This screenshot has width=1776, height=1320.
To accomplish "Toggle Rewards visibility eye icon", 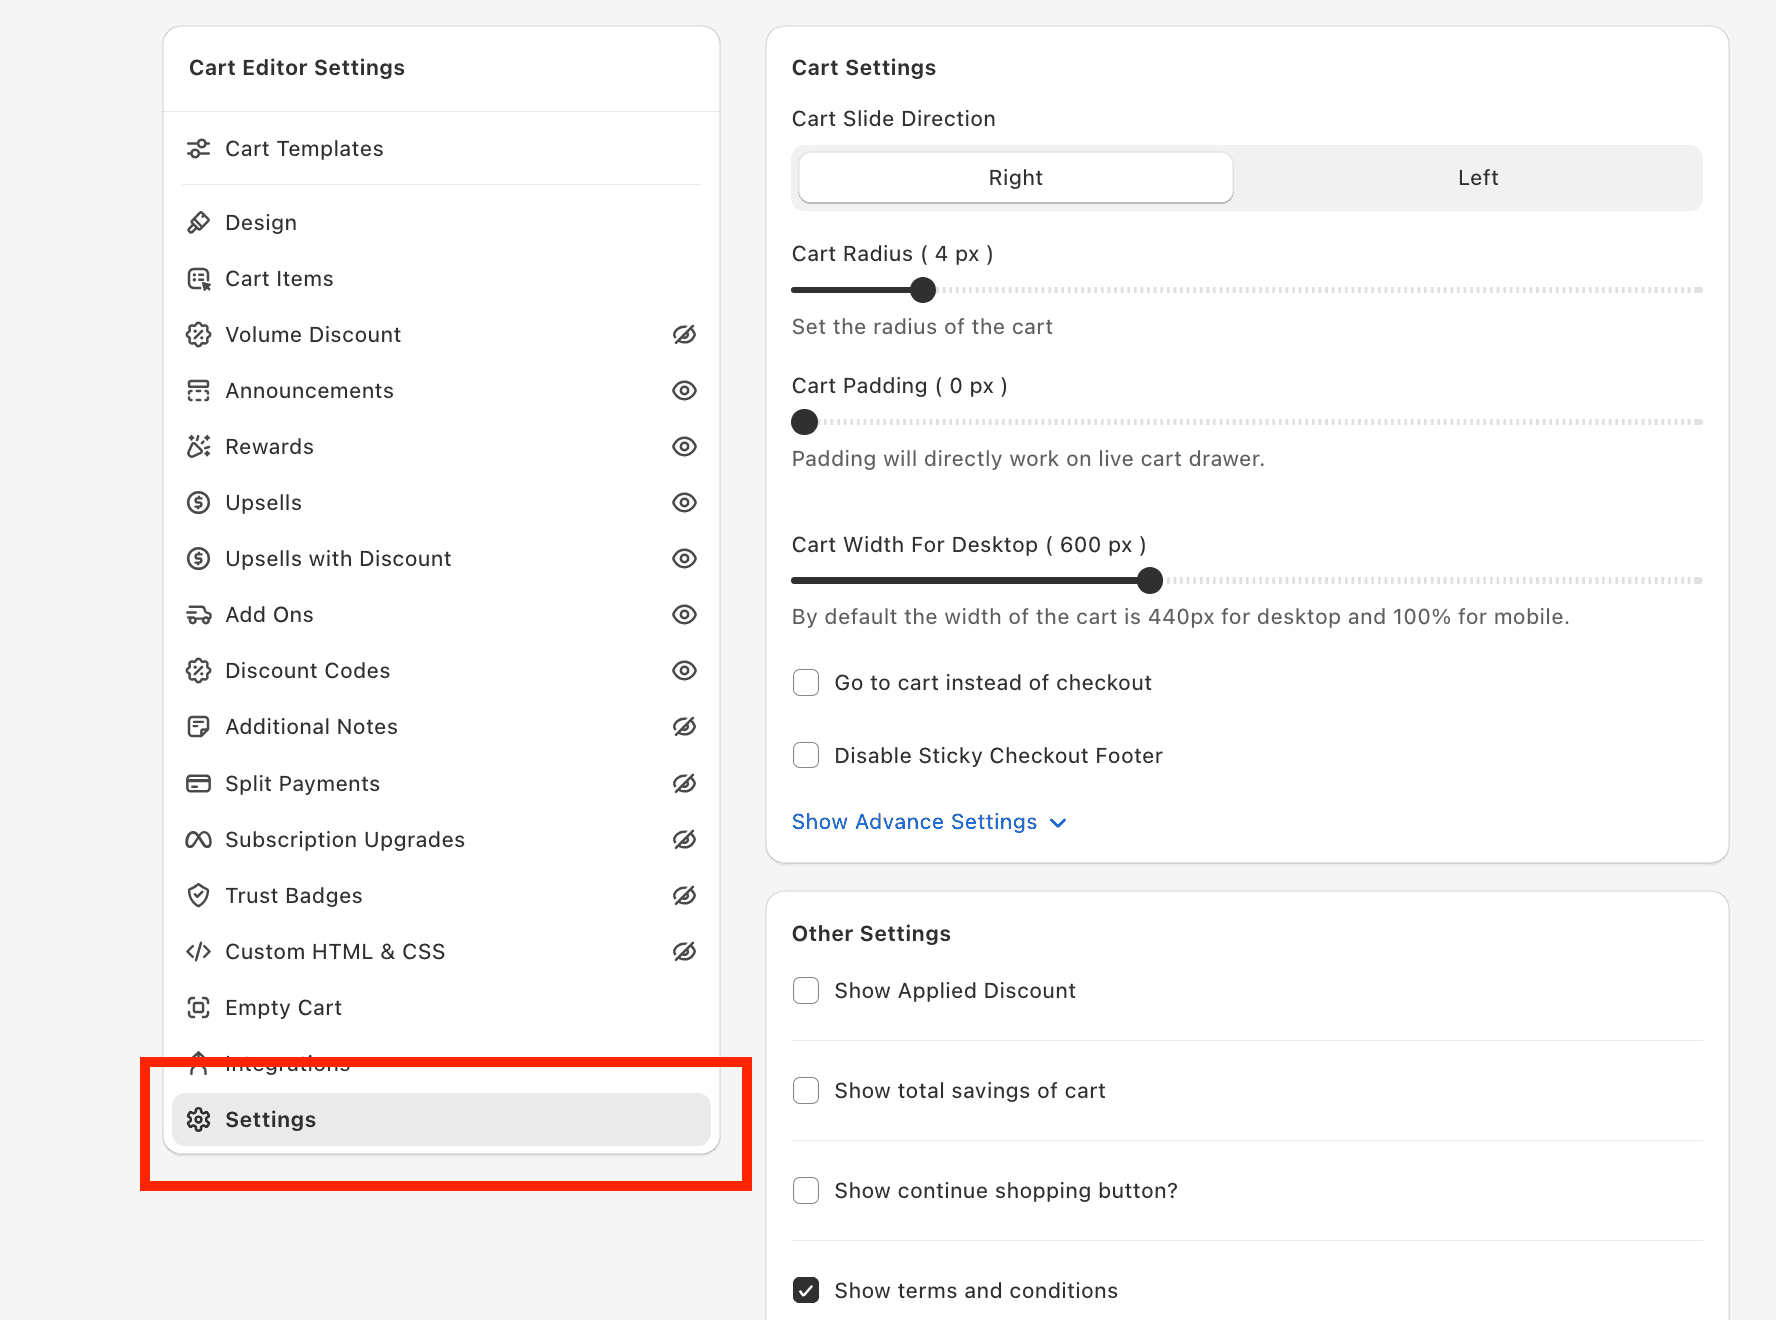I will click(x=684, y=447).
